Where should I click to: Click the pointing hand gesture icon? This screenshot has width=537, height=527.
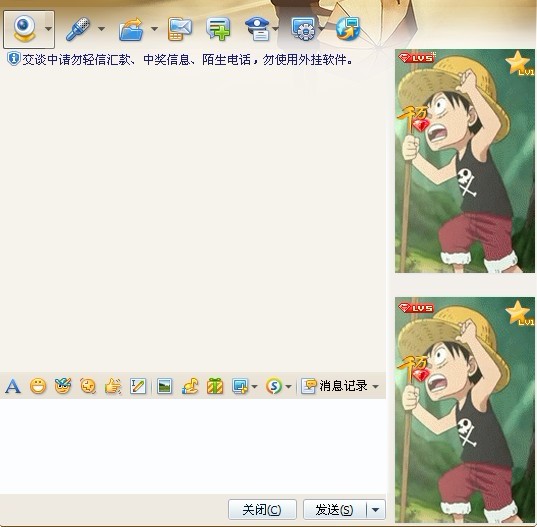113,386
